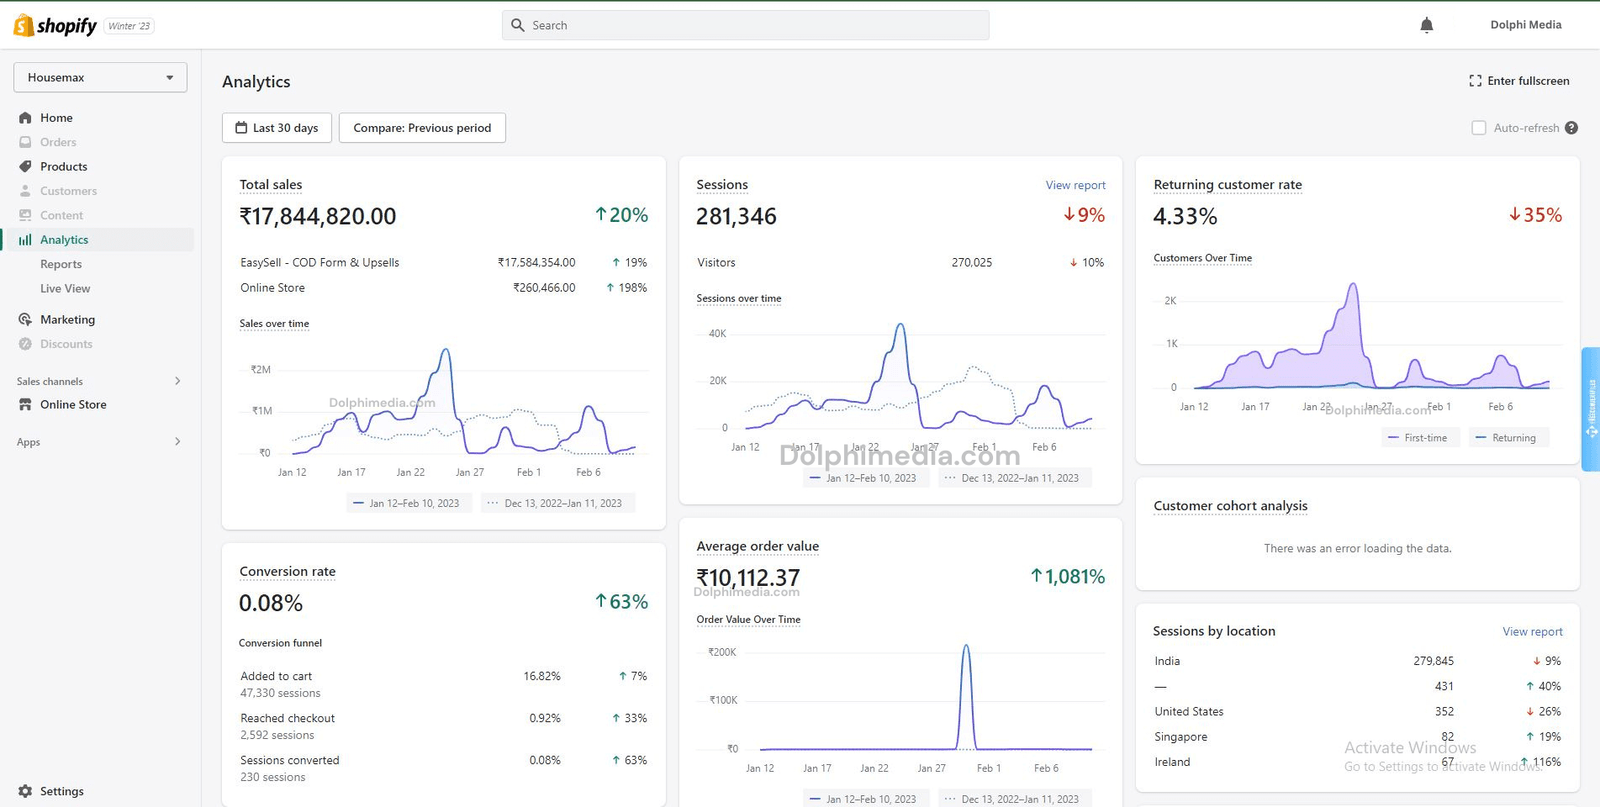Screen dimensions: 1600x807
Task: Open Products via its tag icon
Action: click(25, 167)
